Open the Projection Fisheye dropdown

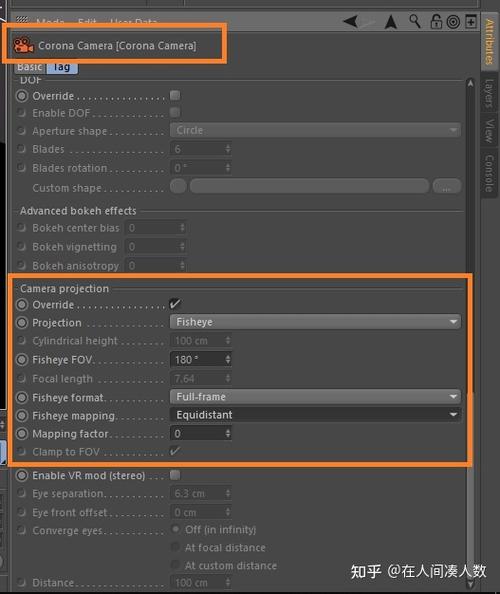coord(315,322)
